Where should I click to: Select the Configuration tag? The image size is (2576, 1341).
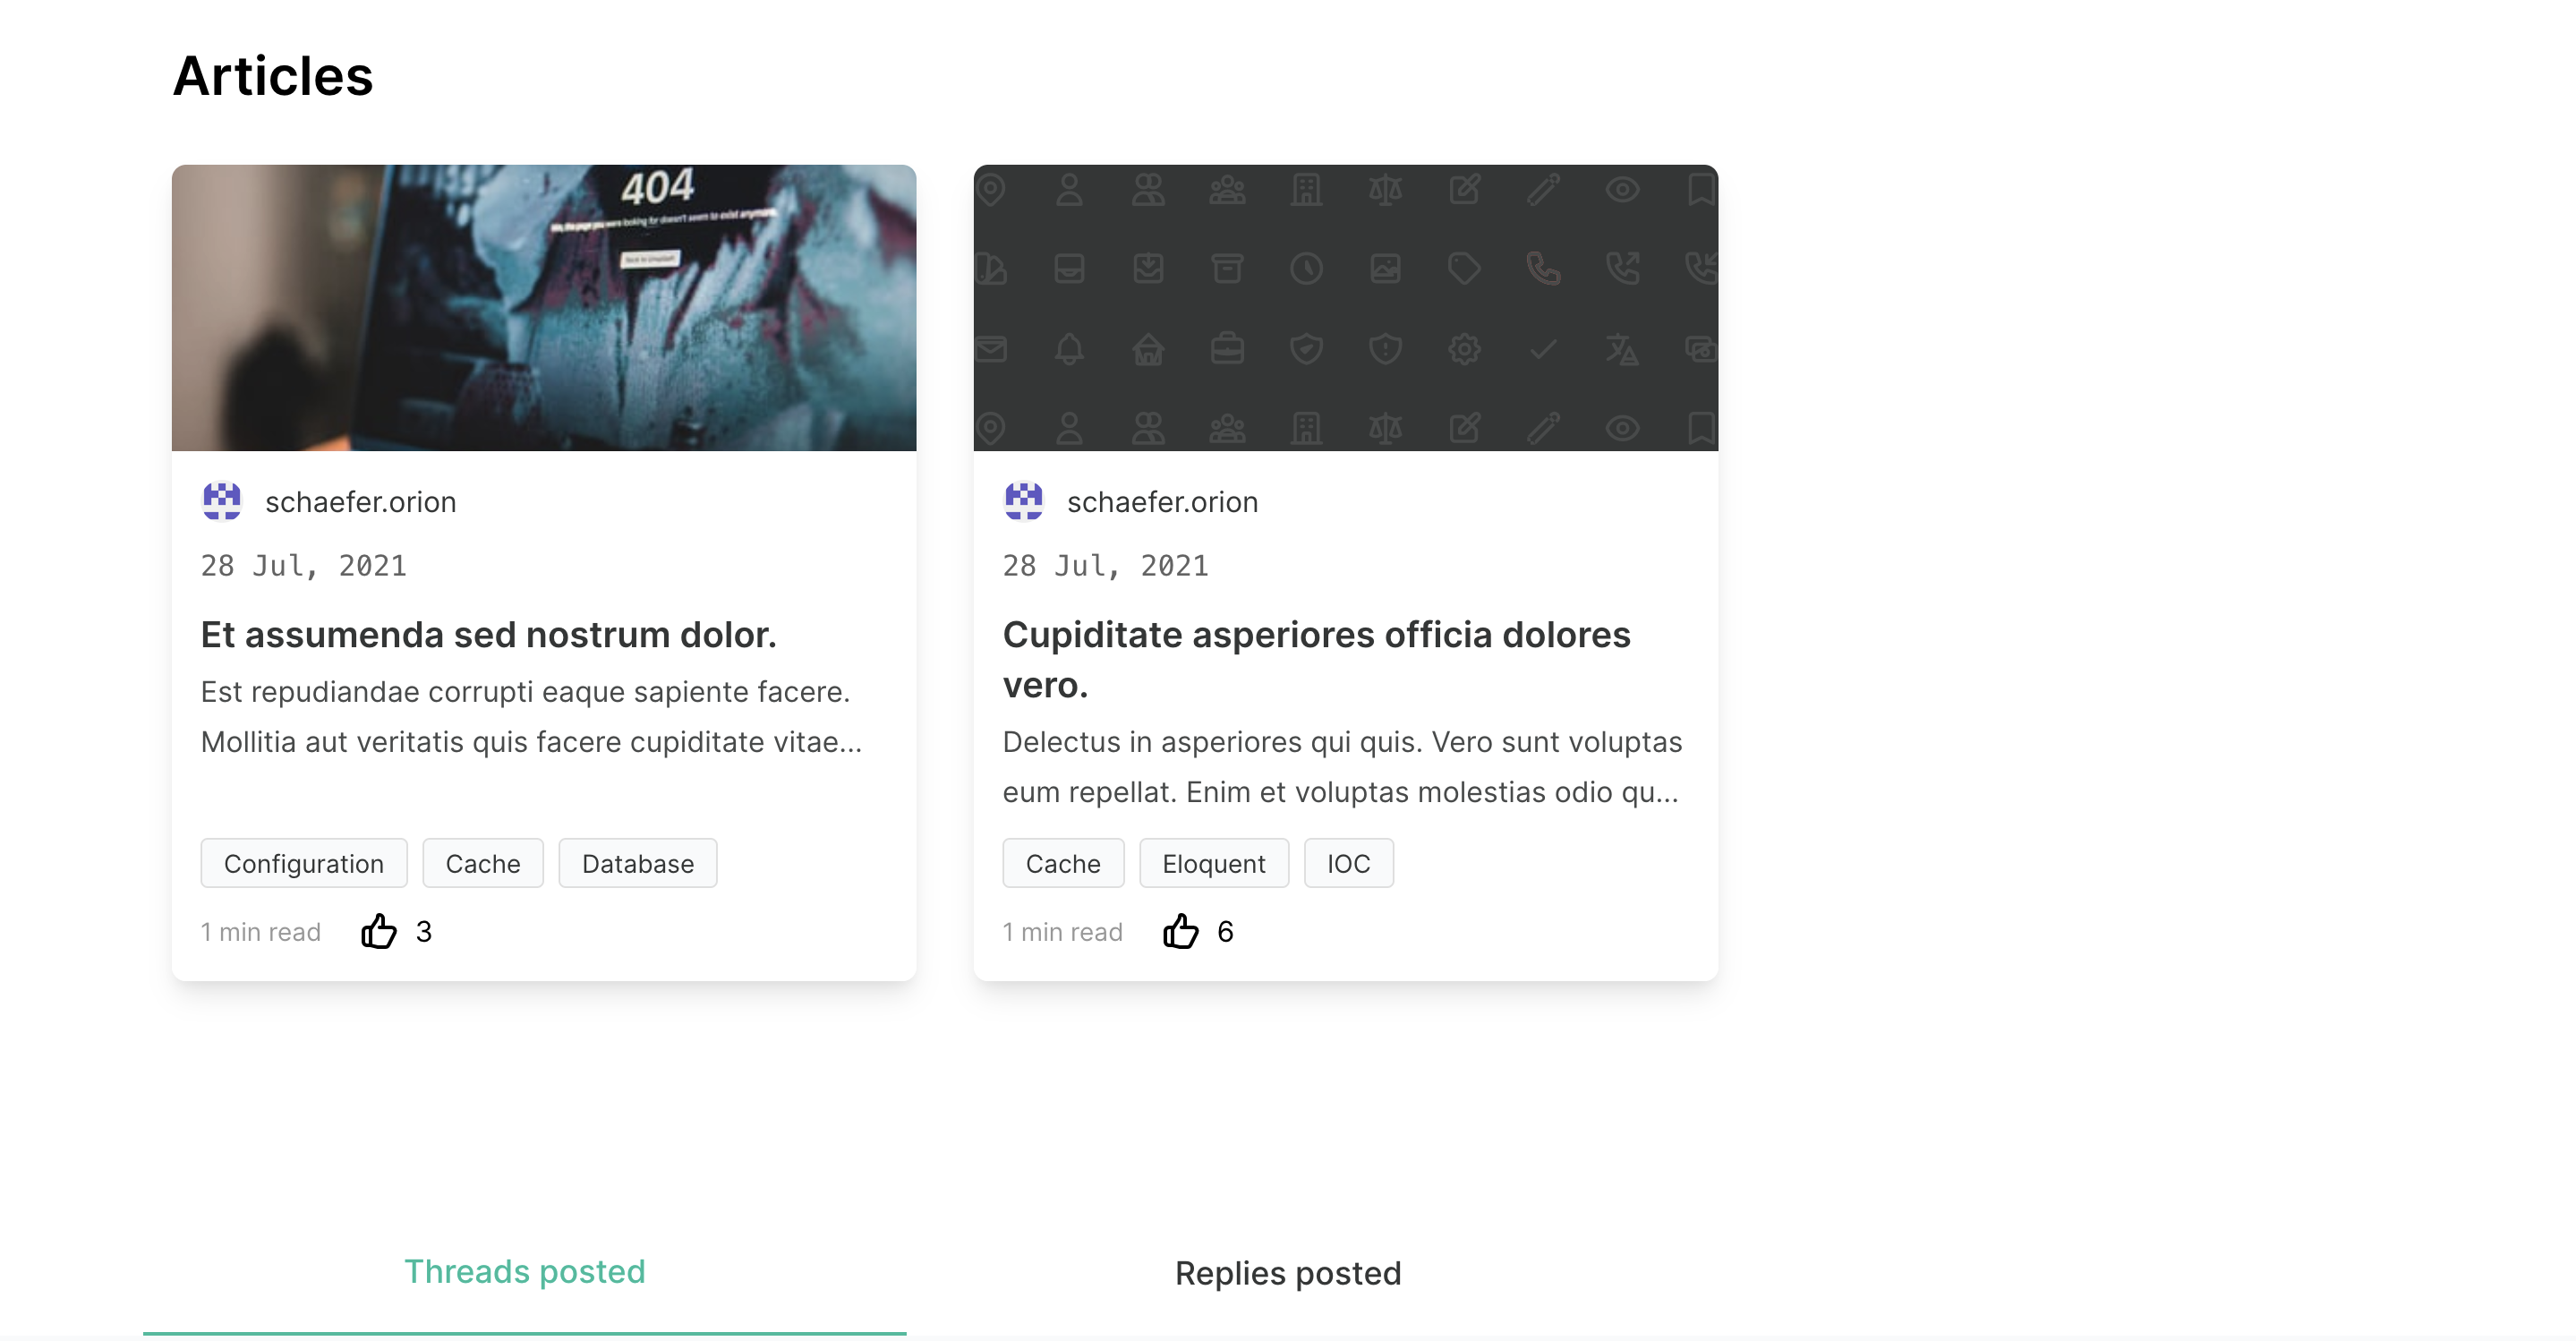click(303, 863)
